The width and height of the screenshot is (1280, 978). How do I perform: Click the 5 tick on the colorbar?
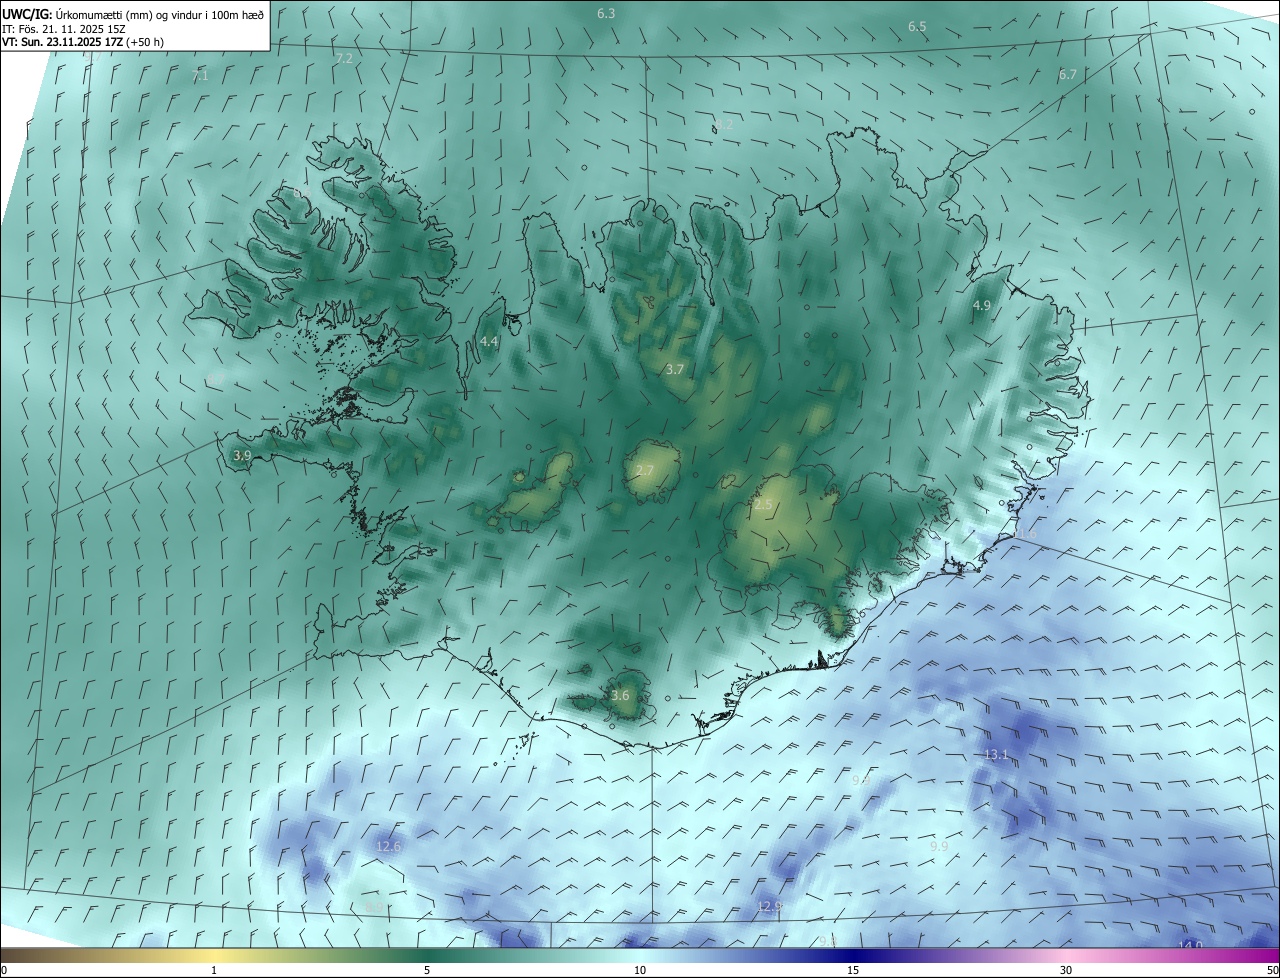pos(427,970)
